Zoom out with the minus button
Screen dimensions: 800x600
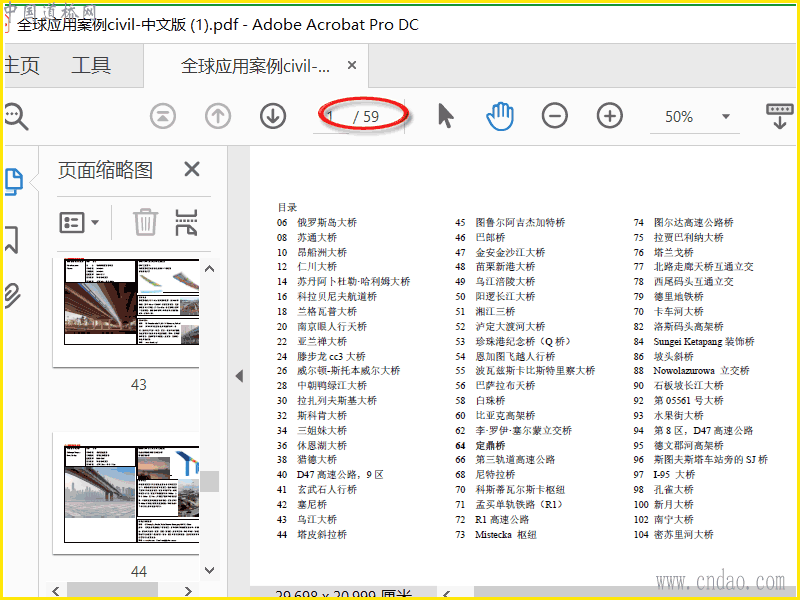pos(555,116)
